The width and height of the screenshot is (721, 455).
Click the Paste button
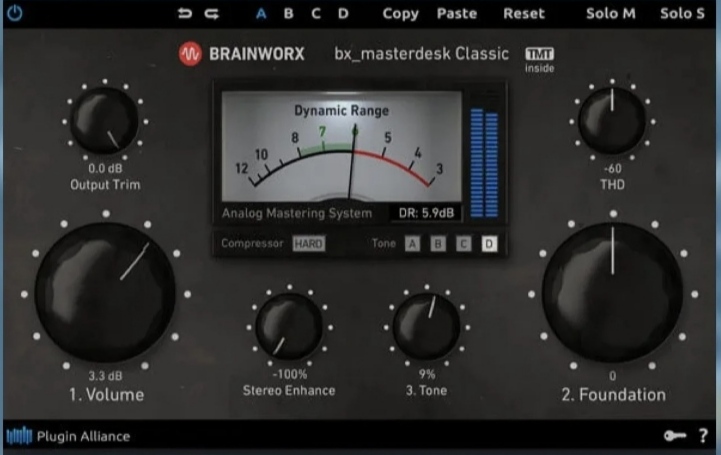pos(457,14)
